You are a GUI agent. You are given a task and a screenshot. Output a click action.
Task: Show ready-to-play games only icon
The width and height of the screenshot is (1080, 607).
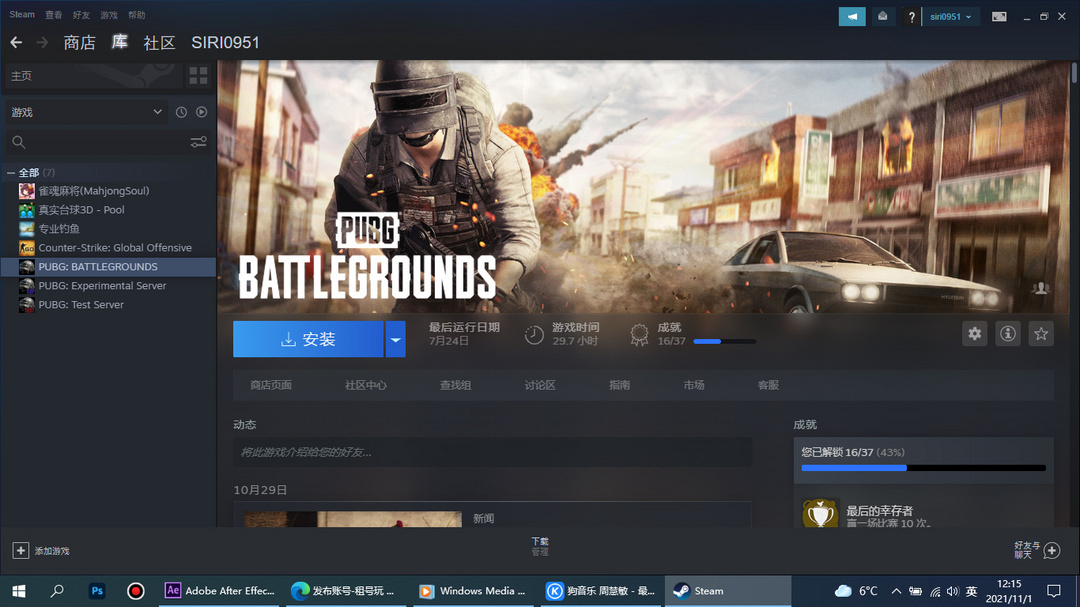[202, 112]
